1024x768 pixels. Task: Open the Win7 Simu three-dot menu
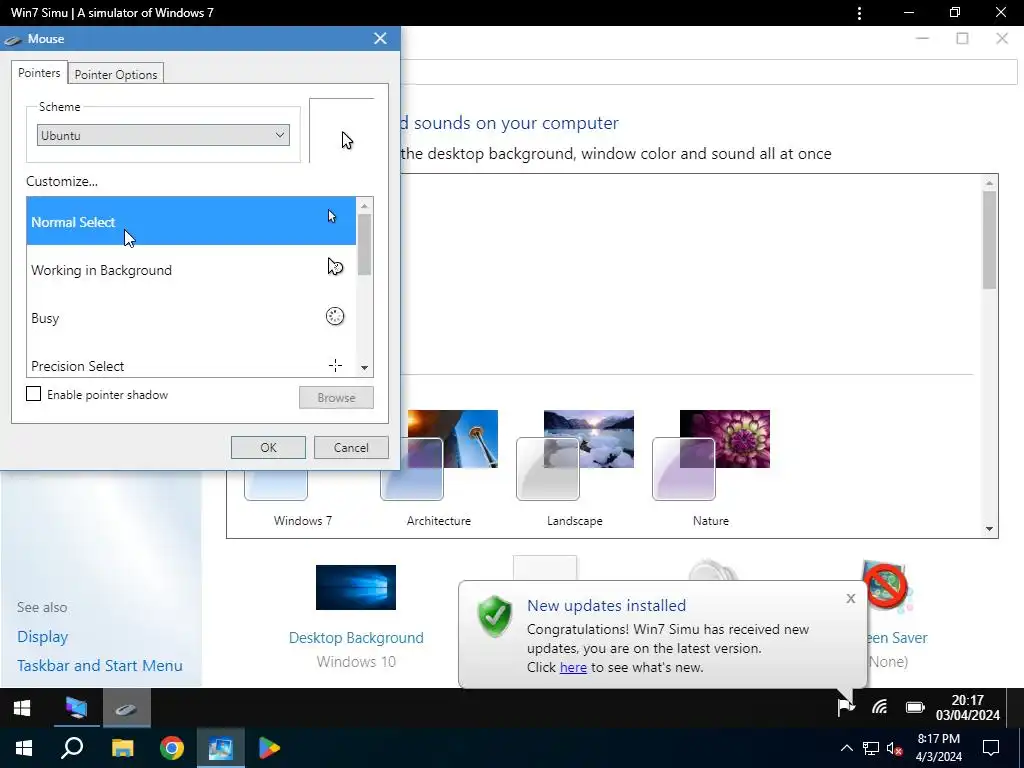click(859, 12)
